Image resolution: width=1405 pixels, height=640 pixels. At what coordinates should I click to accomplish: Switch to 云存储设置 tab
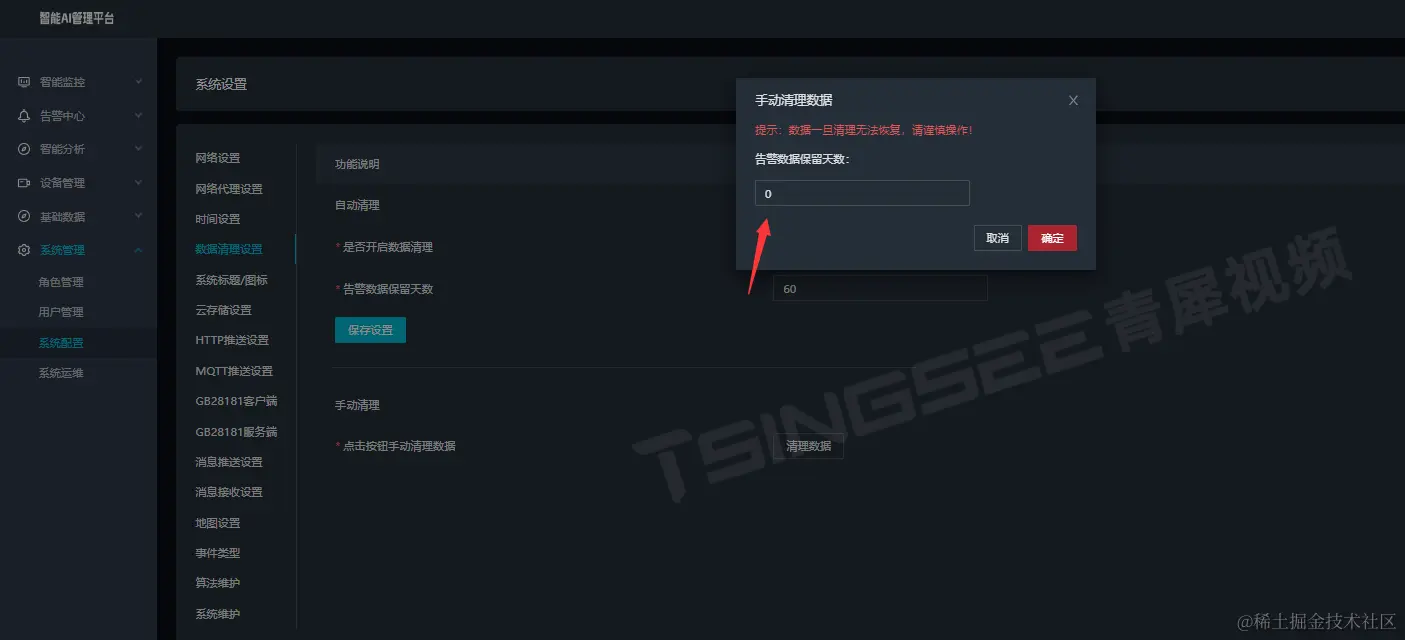[223, 310]
